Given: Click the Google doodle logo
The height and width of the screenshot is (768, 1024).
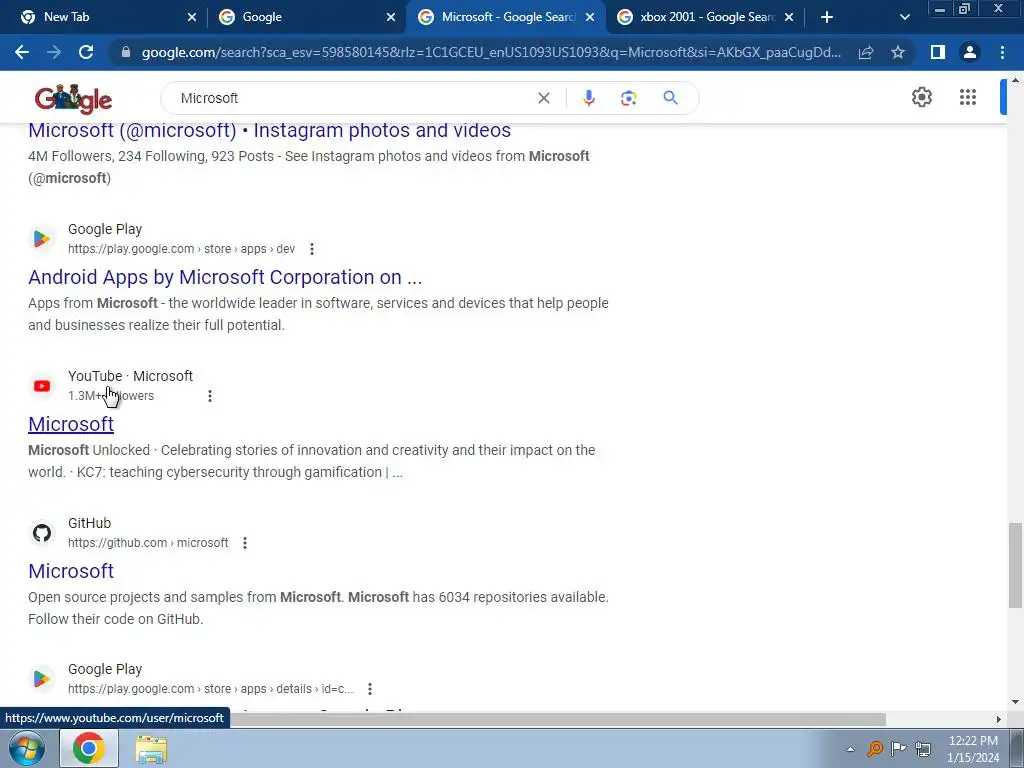Looking at the screenshot, I should (73, 99).
